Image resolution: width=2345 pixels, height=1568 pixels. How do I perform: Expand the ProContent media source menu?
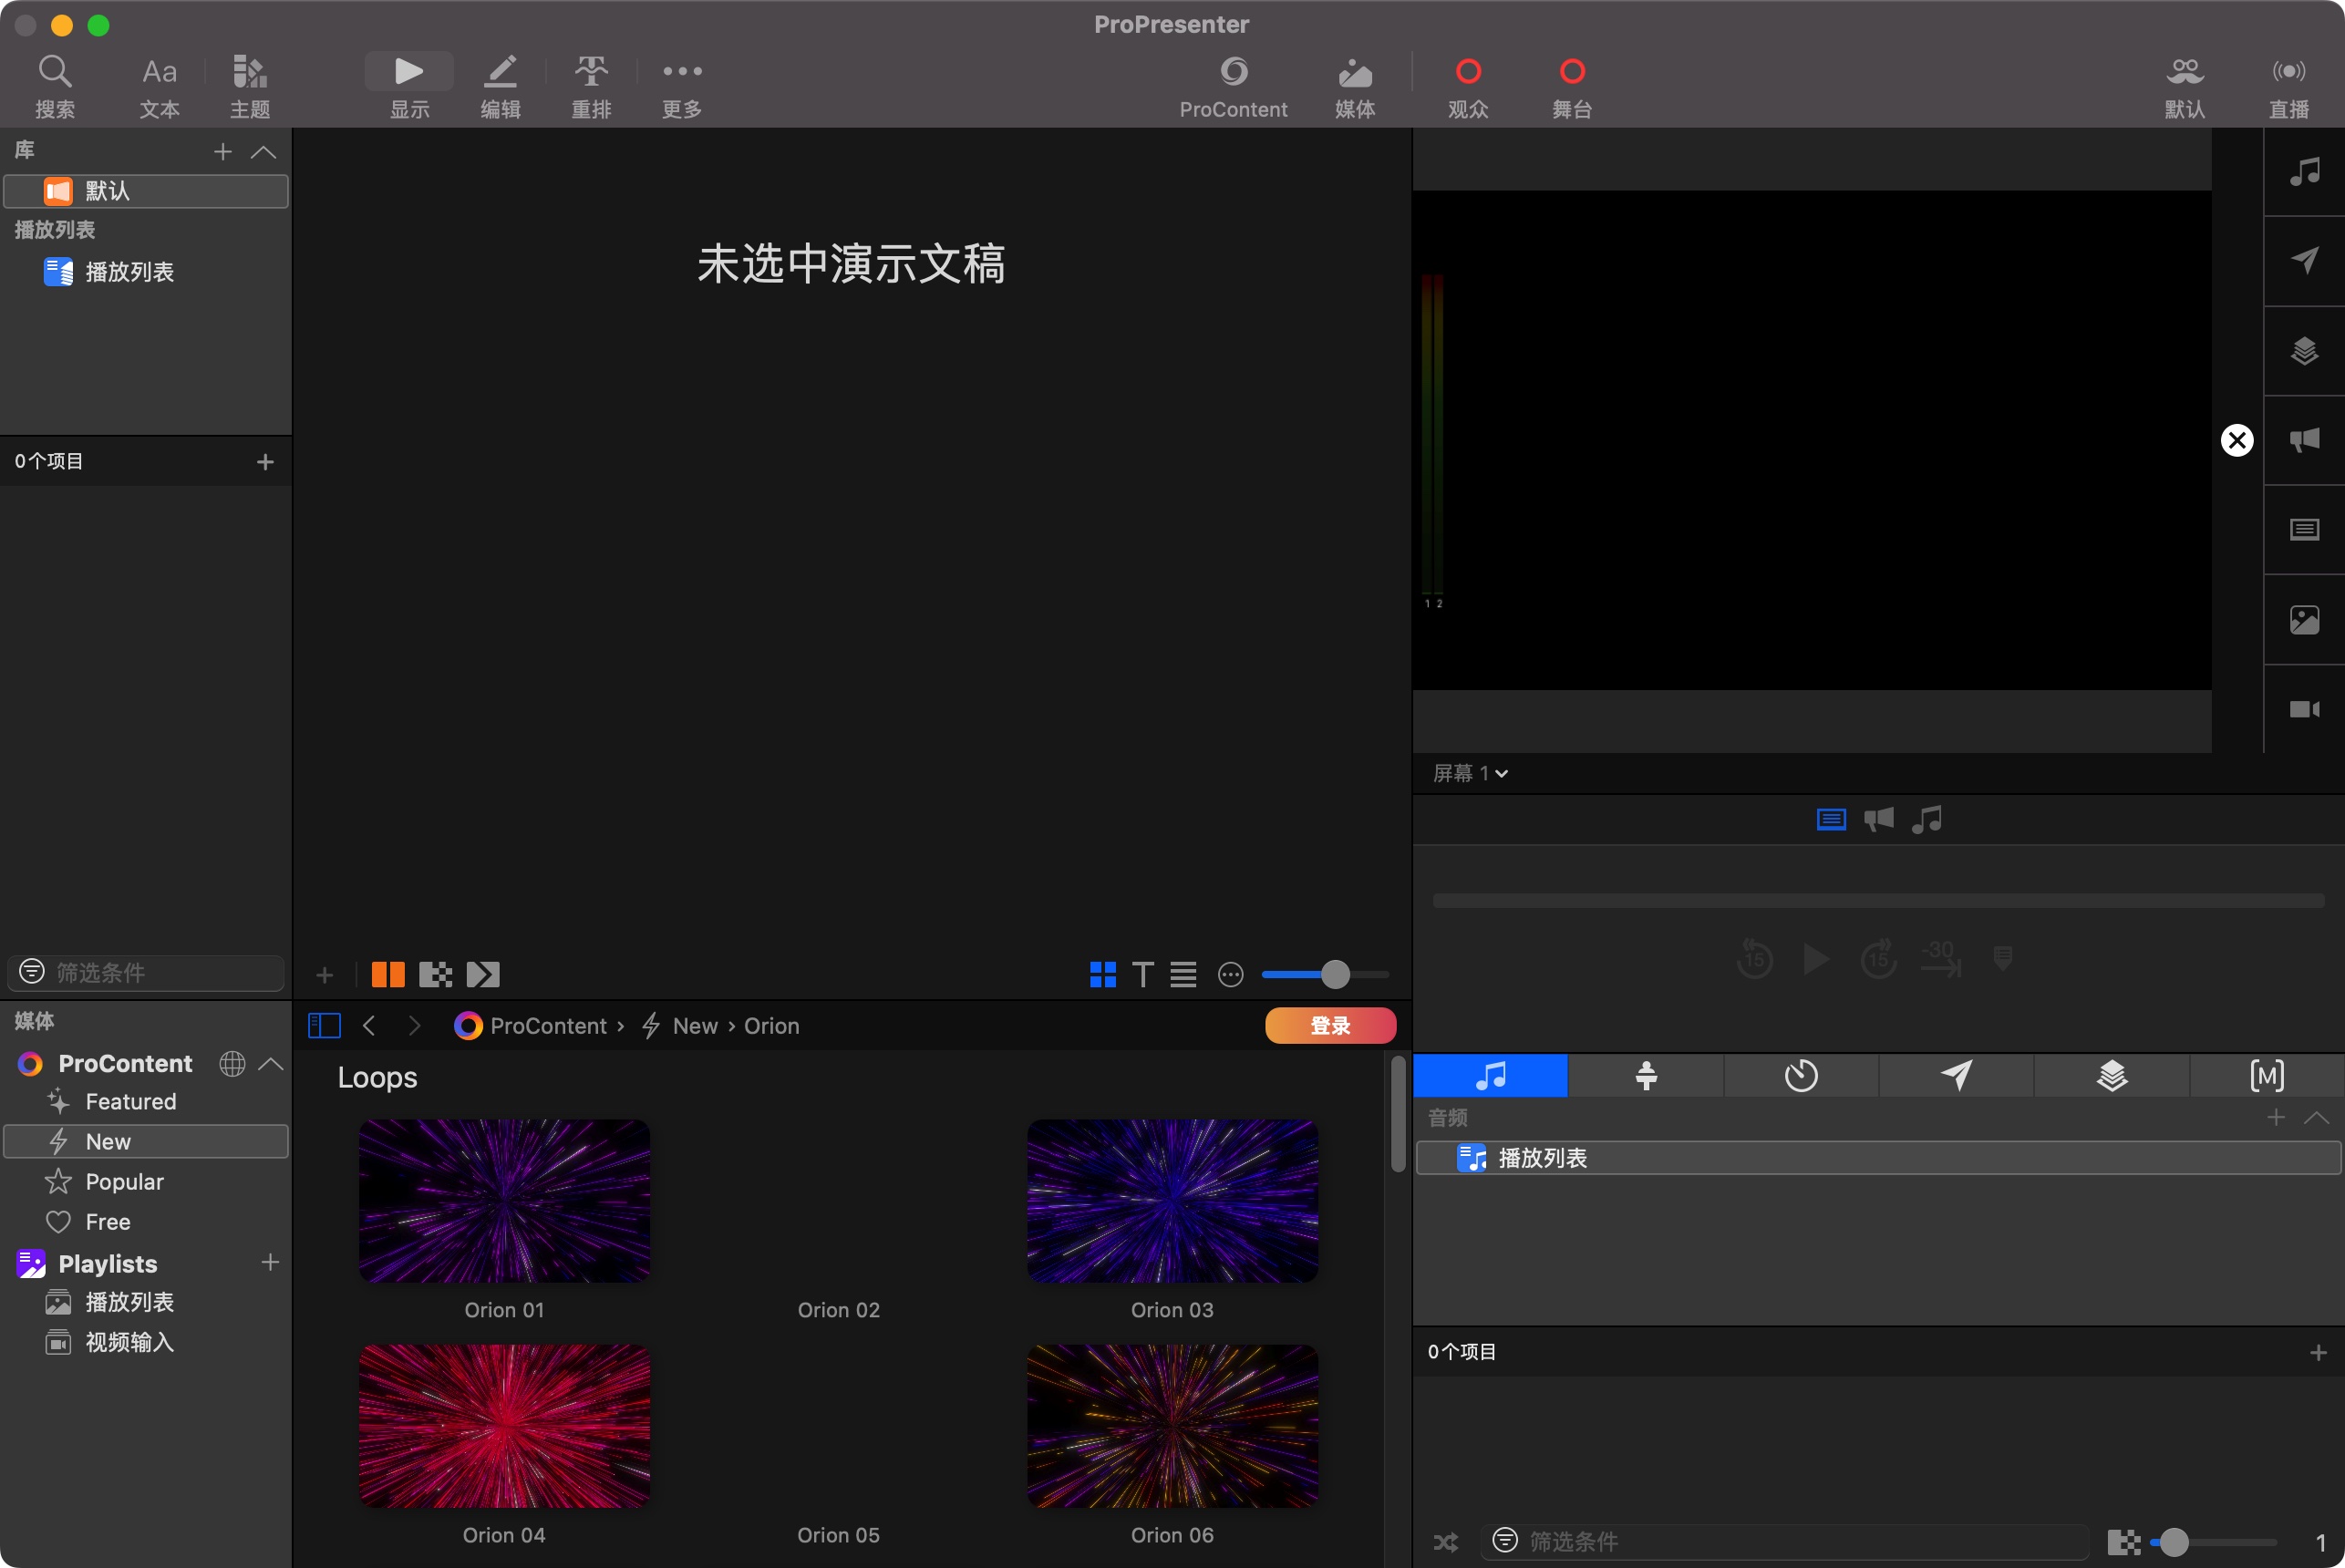pos(272,1062)
